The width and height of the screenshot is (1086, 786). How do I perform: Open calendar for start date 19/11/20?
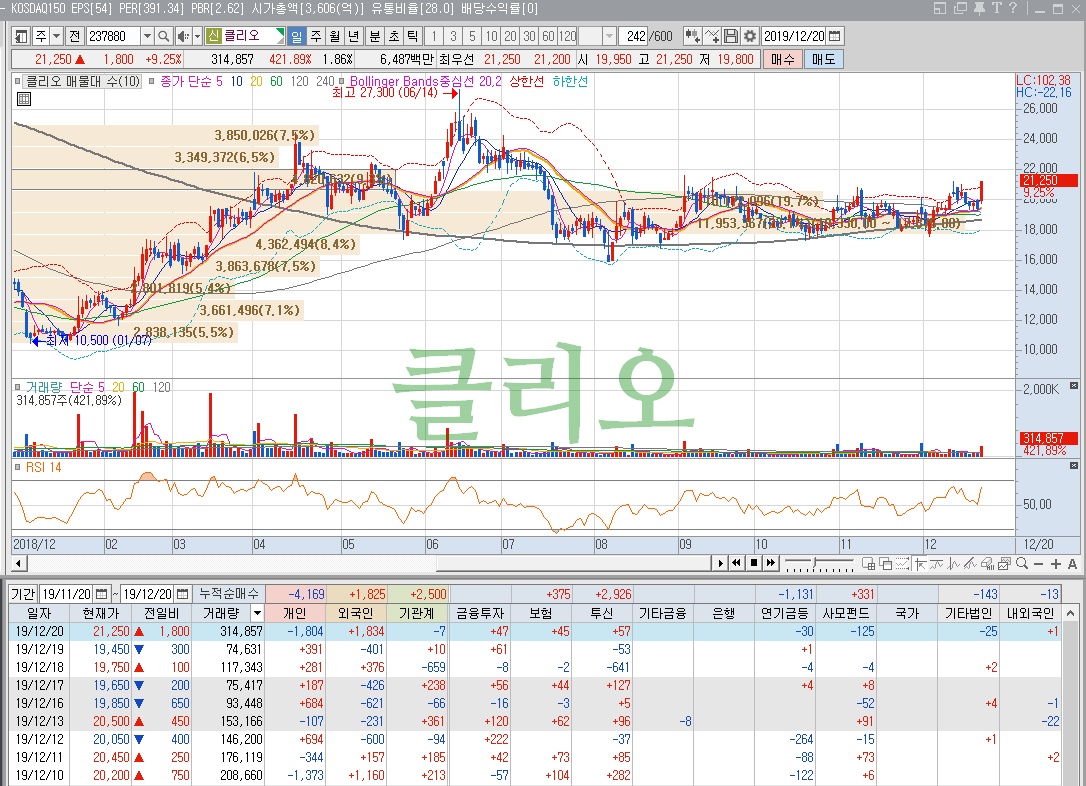click(x=102, y=593)
